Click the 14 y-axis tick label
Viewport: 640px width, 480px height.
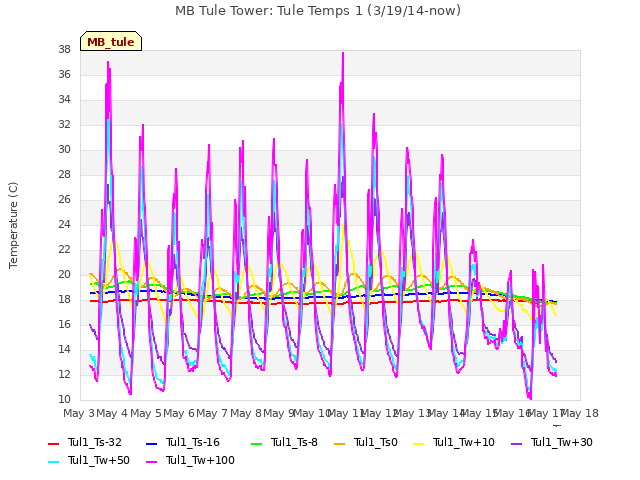64,349
